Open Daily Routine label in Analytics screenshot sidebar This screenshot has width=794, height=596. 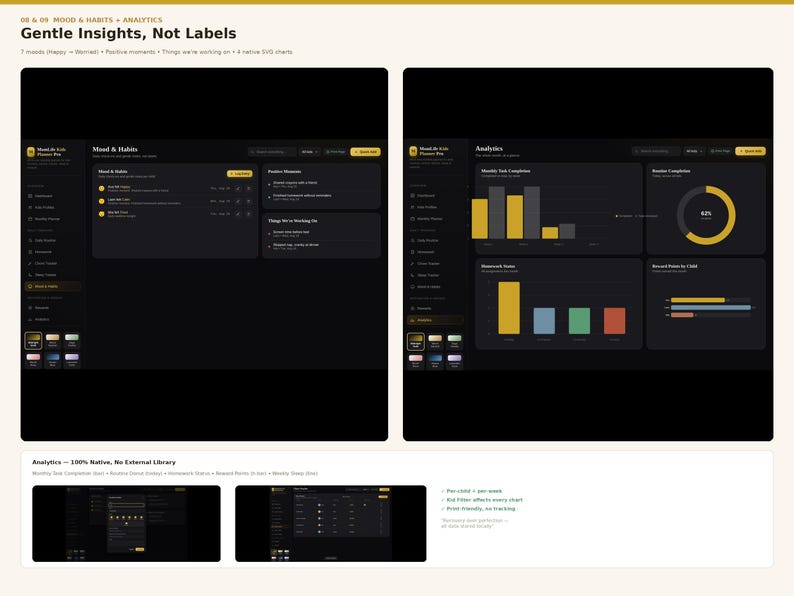point(428,241)
